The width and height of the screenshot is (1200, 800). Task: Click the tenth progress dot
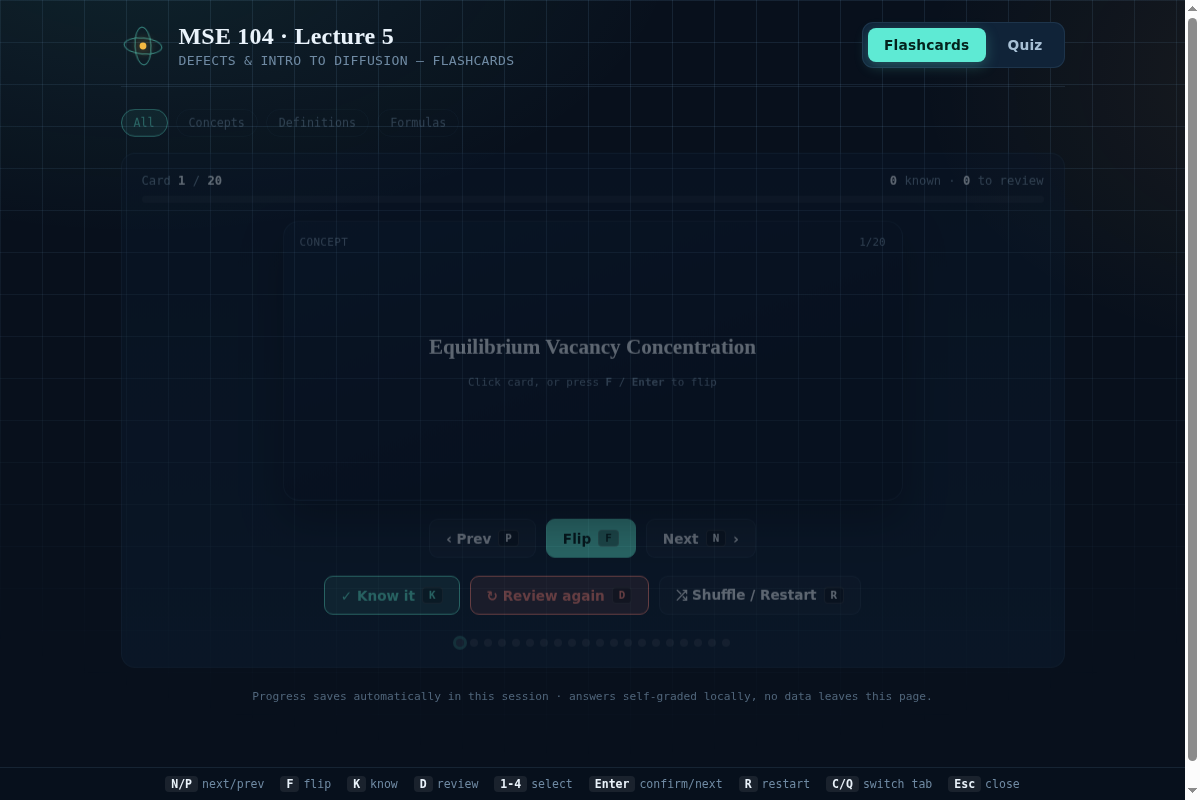click(x=586, y=643)
